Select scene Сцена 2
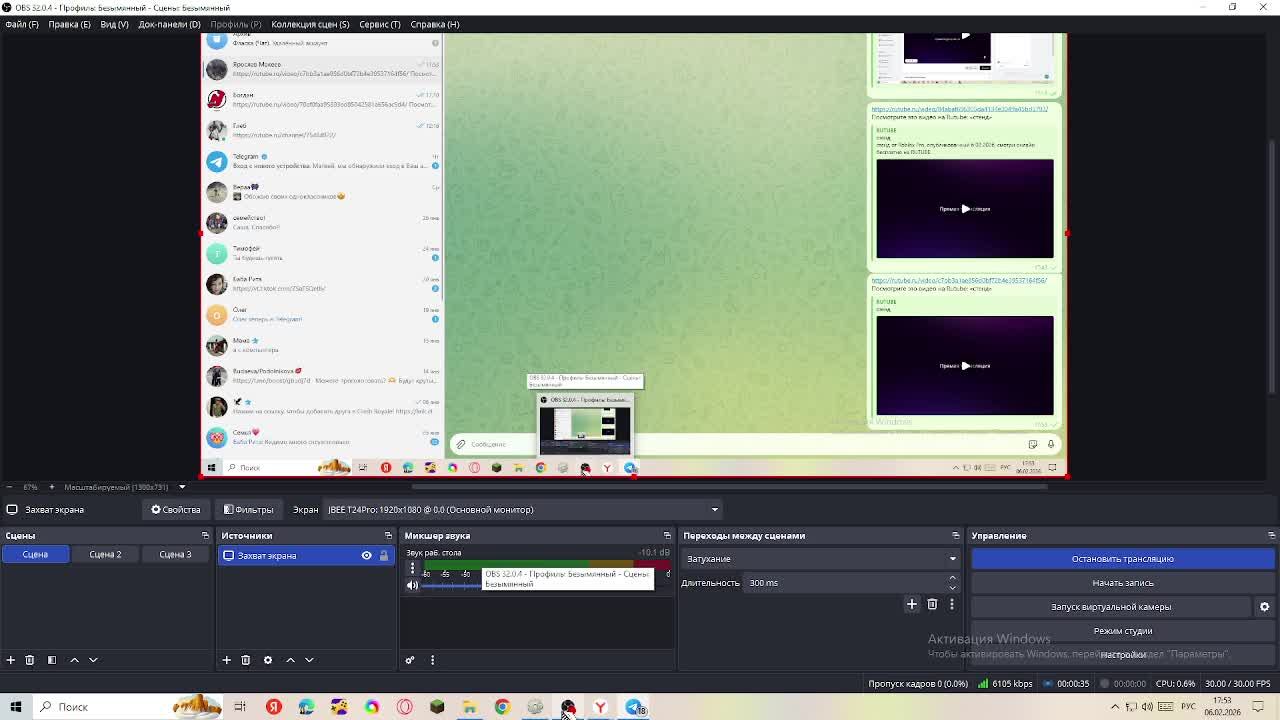Screen dimensions: 1280x720 [105, 555]
